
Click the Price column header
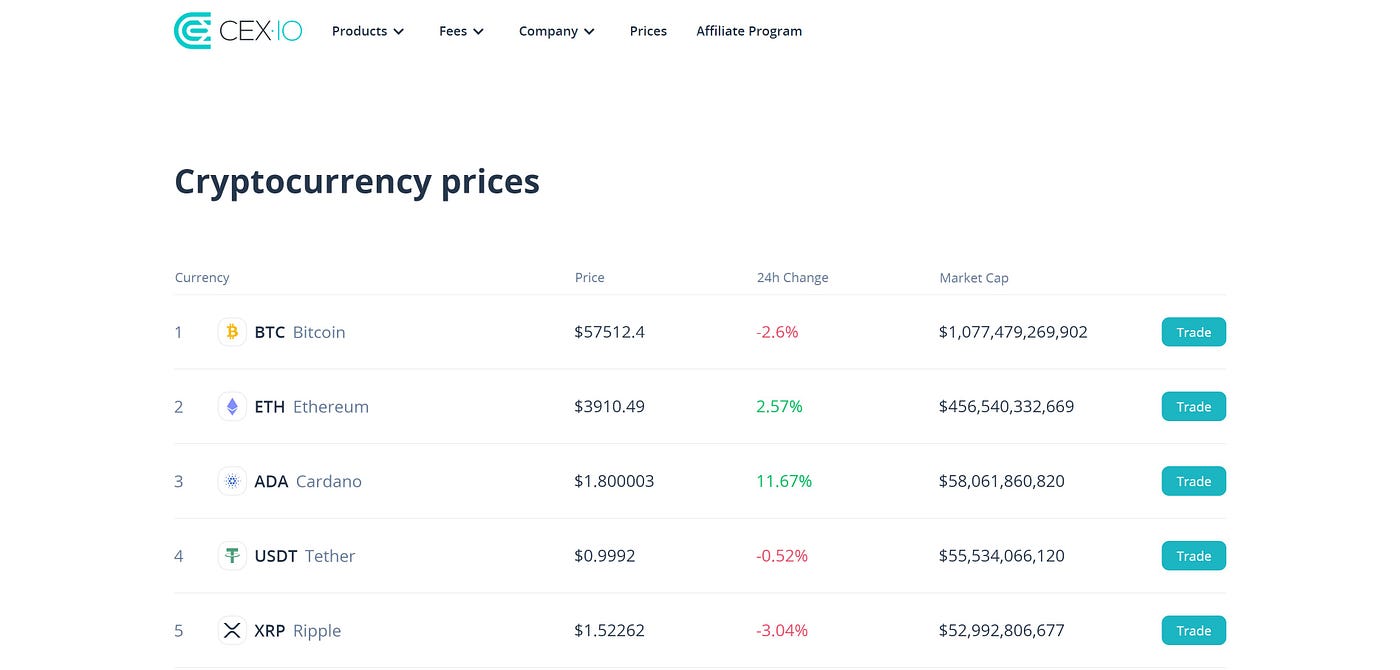point(590,278)
